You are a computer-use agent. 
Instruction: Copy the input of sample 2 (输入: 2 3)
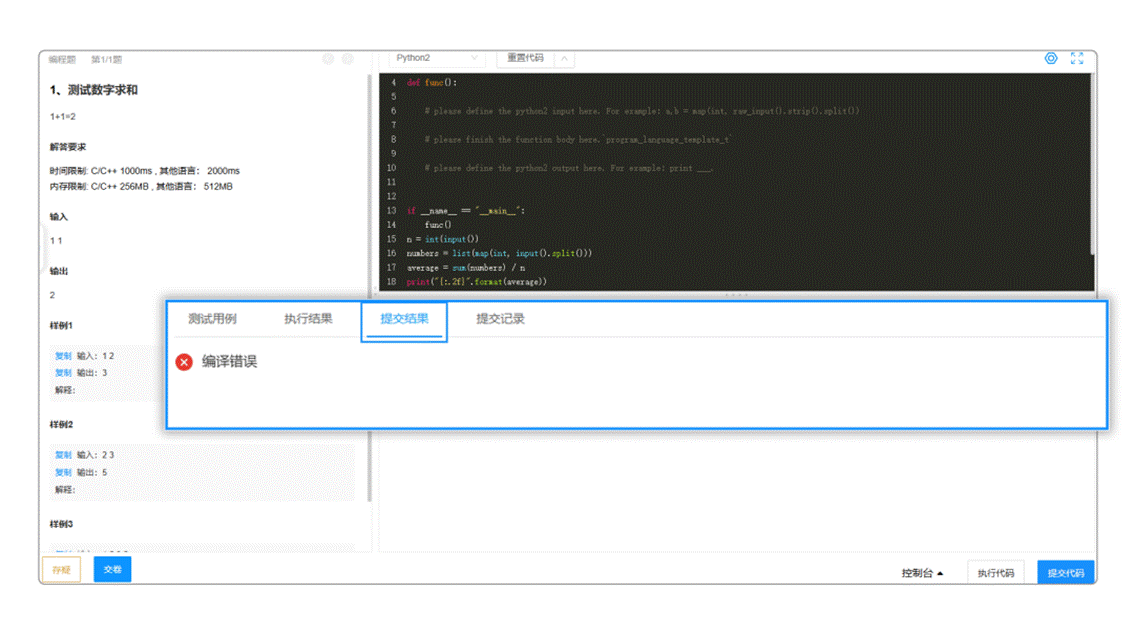63,455
